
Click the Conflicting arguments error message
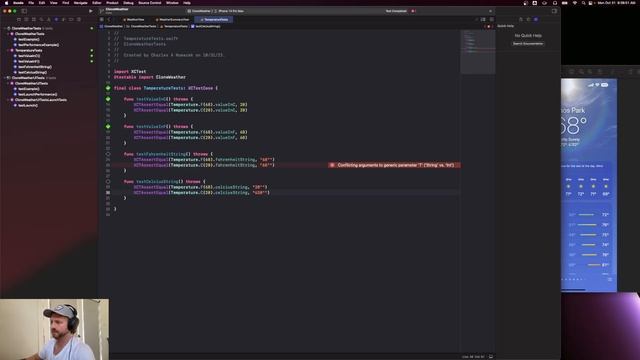point(396,165)
